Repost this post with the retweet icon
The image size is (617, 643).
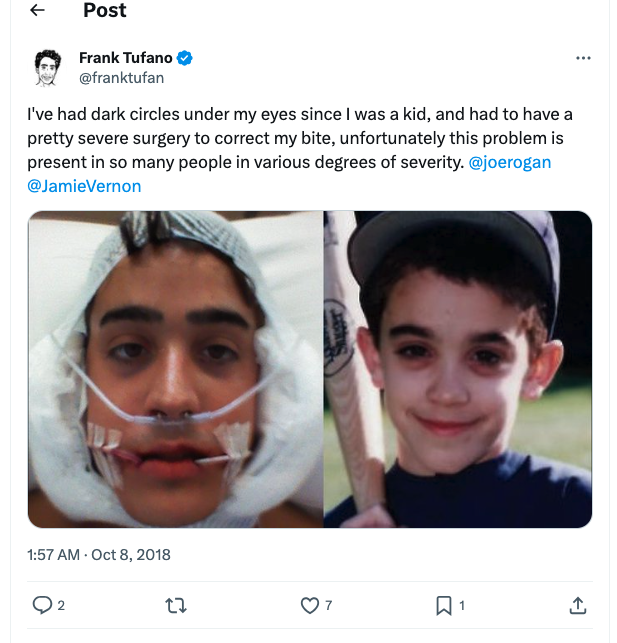176,605
